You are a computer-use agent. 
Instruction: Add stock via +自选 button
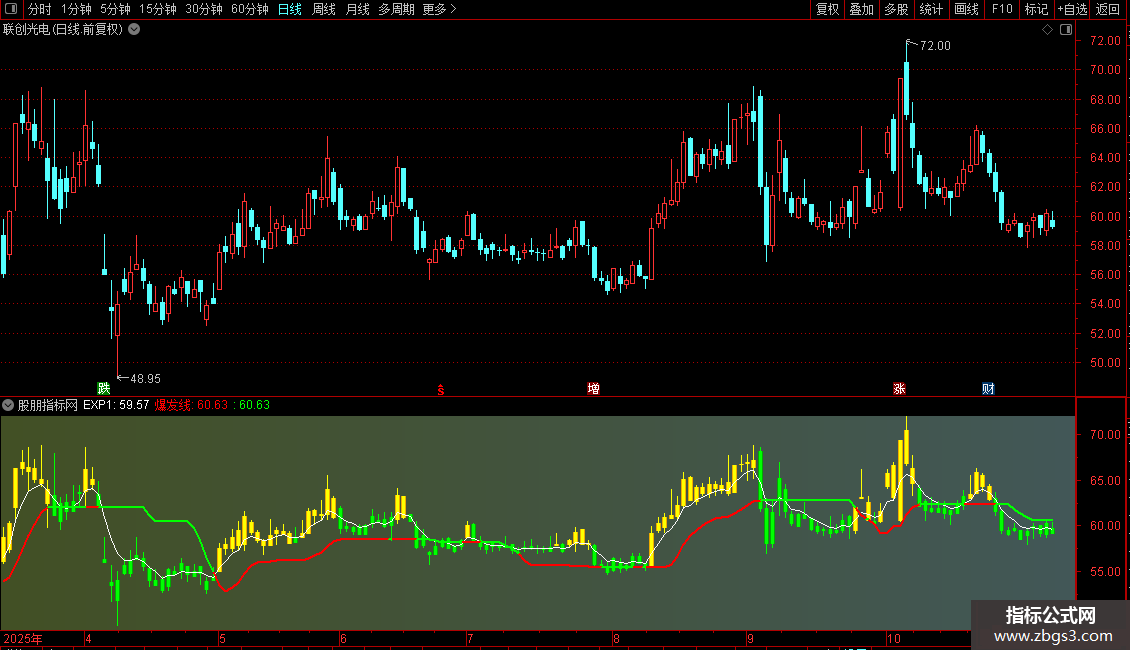pyautogui.click(x=1072, y=9)
